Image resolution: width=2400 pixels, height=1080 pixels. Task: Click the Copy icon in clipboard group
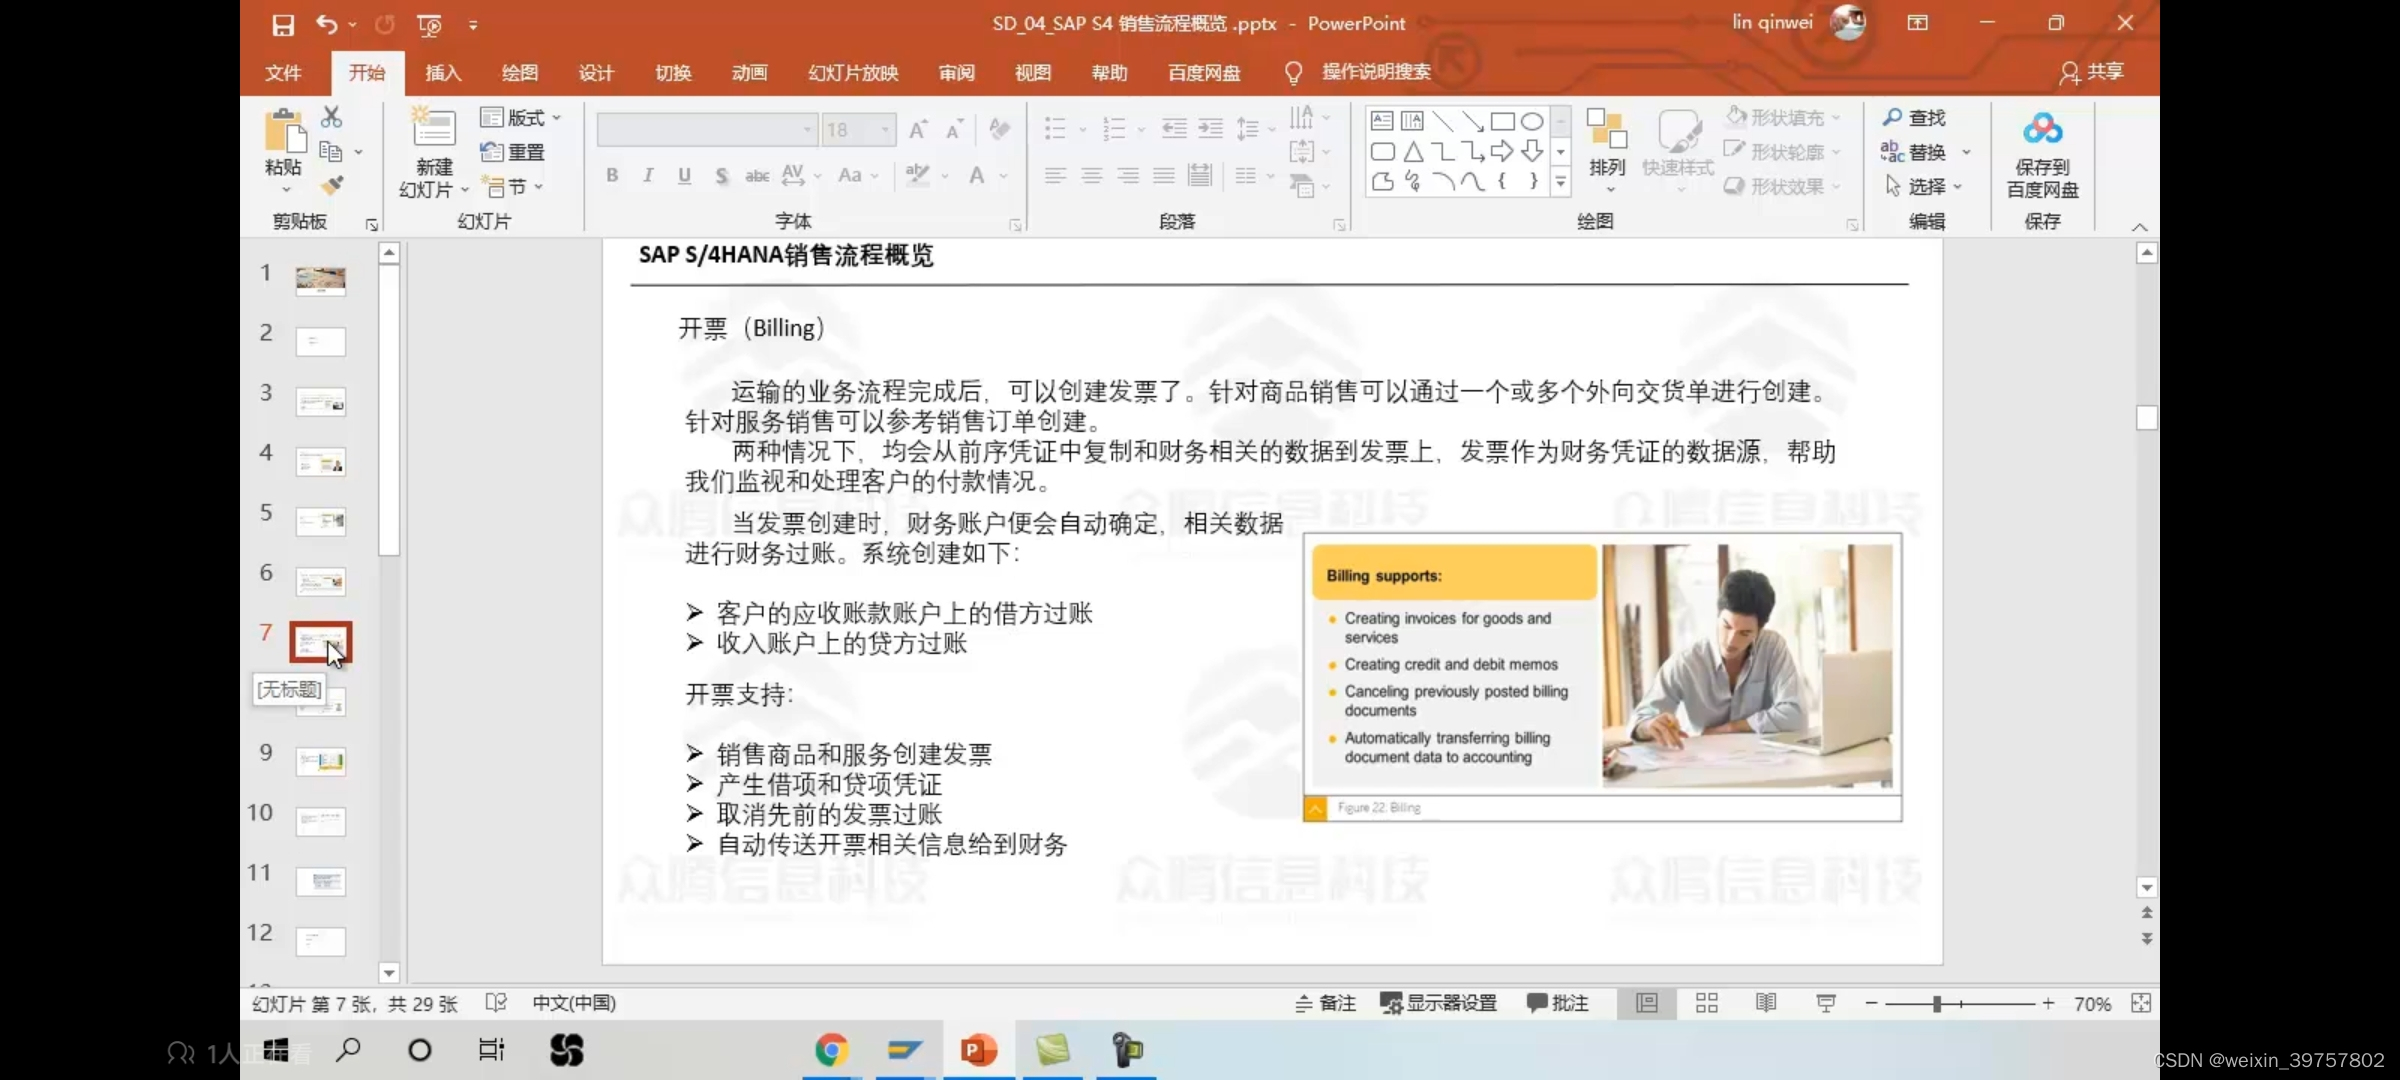click(331, 152)
